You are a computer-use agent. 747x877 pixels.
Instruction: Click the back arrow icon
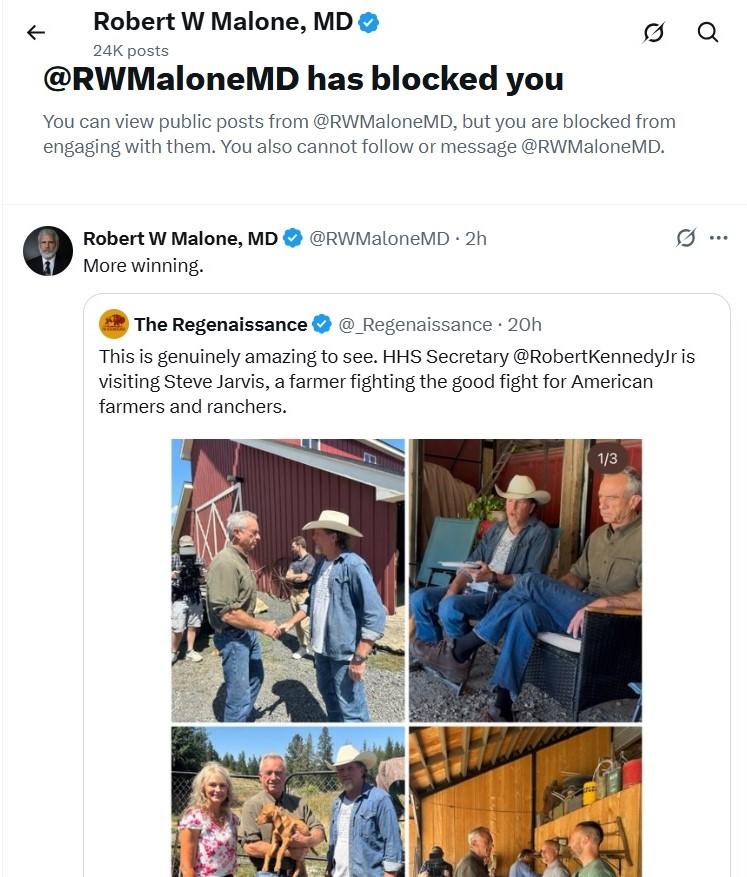(36, 32)
